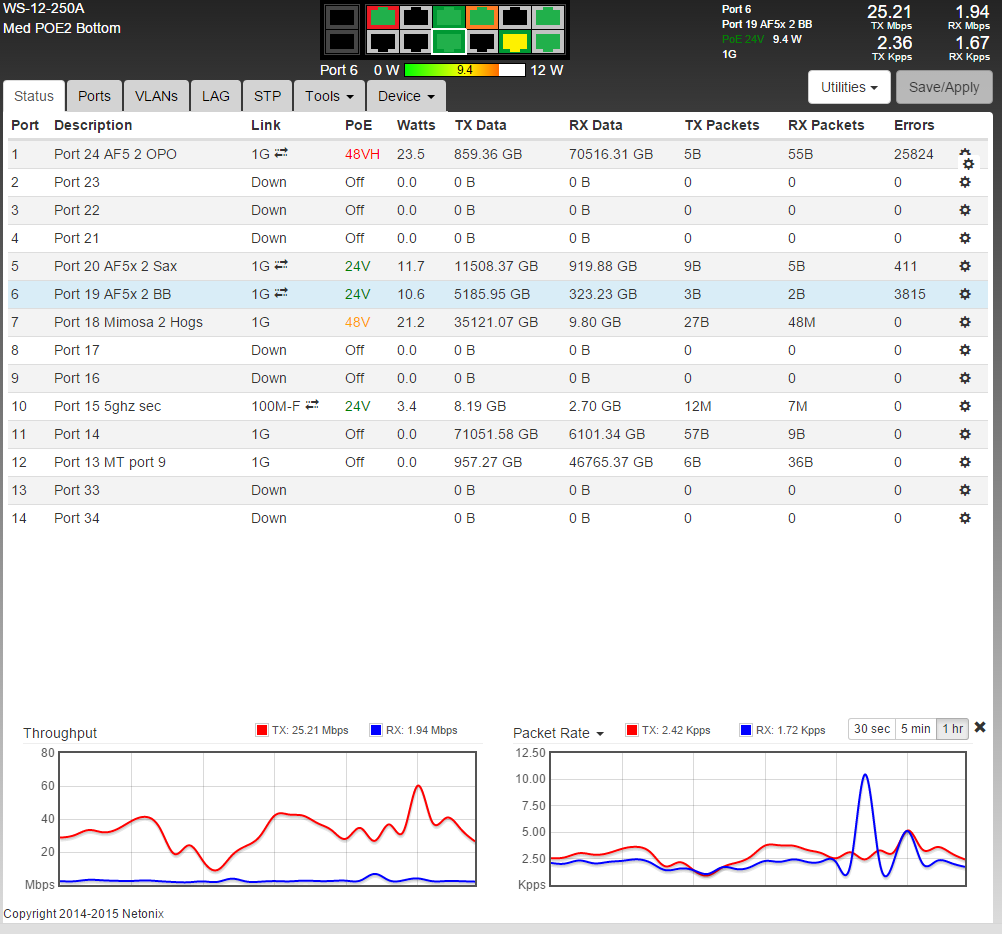Click gear icon on Port 34 row

[964, 518]
